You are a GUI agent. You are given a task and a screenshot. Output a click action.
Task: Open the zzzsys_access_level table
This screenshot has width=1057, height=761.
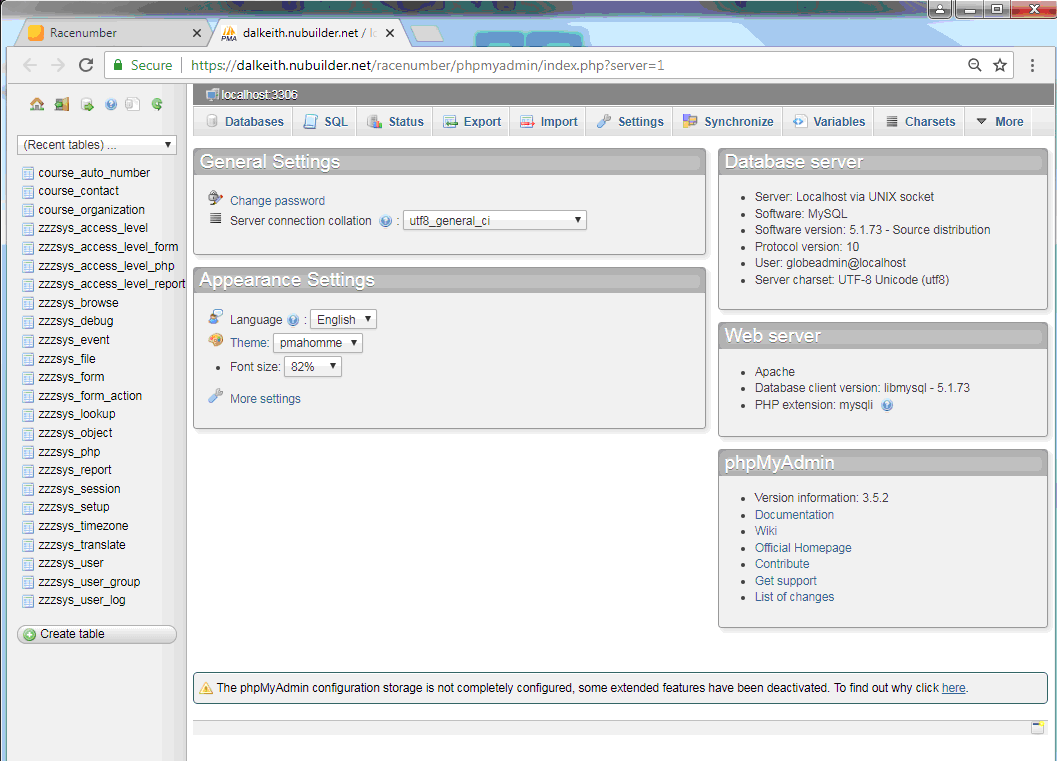(93, 229)
